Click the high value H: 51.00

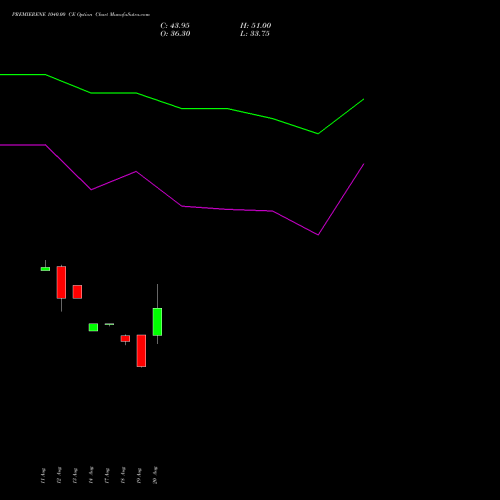tap(255, 26)
